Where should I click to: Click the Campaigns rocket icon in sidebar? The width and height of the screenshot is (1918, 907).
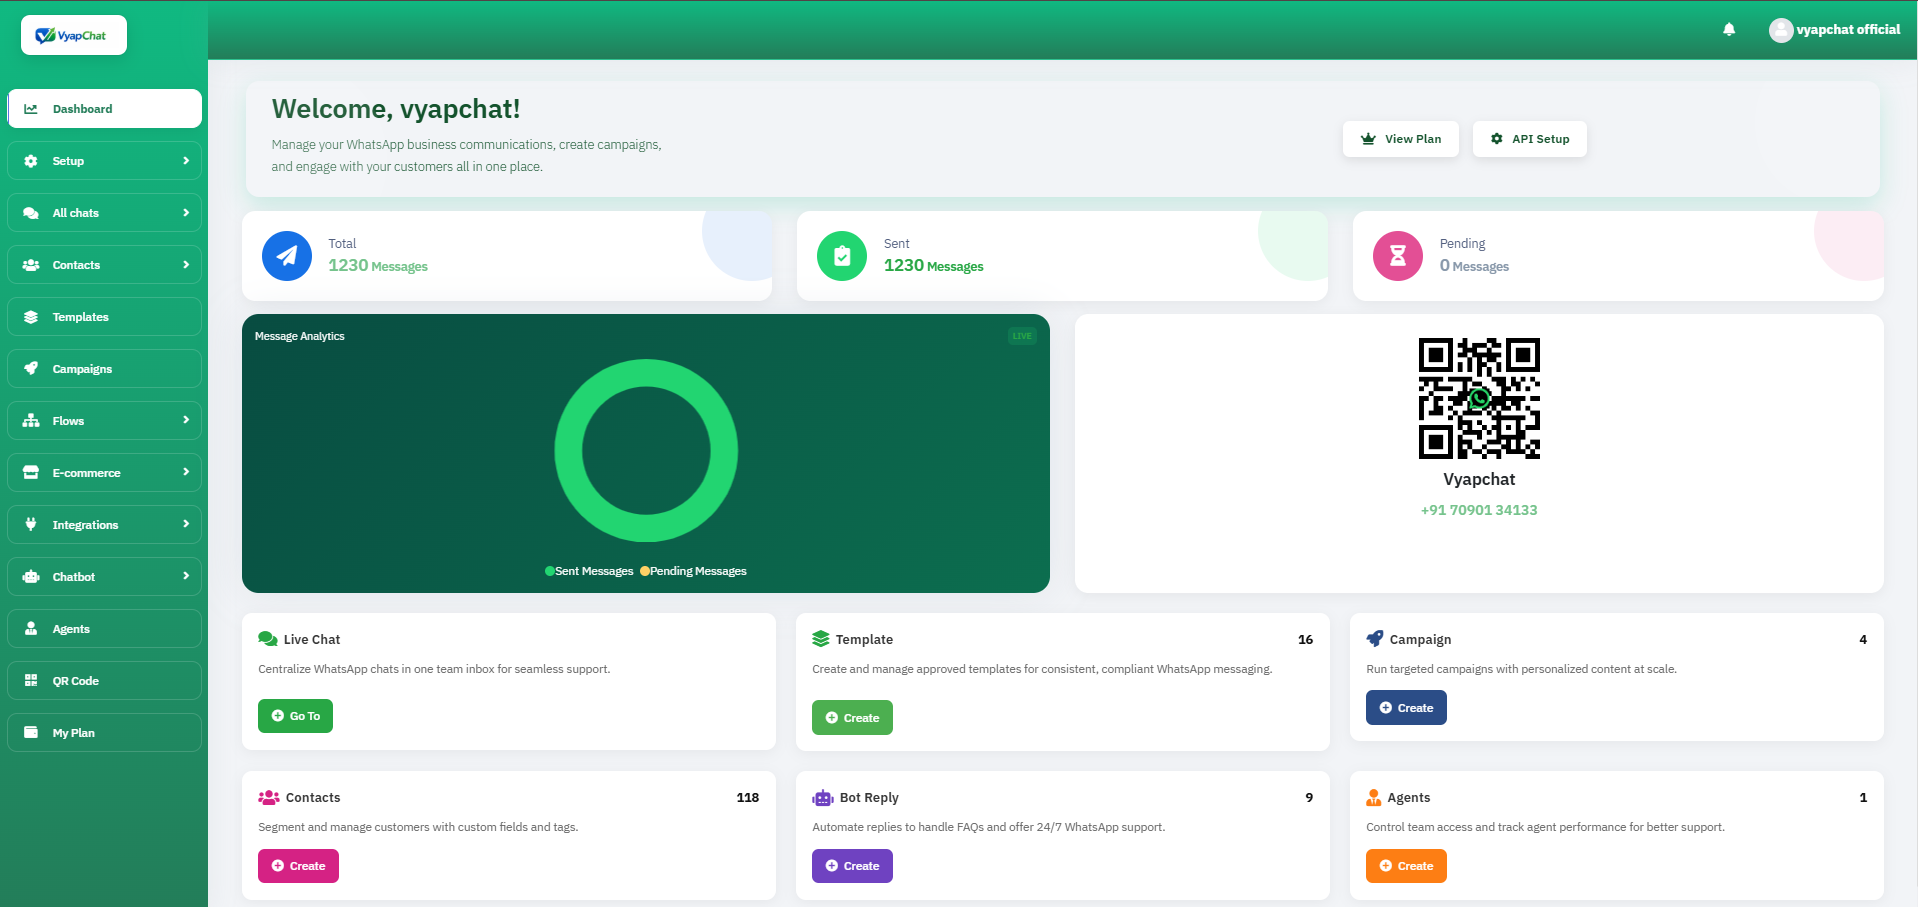[31, 369]
